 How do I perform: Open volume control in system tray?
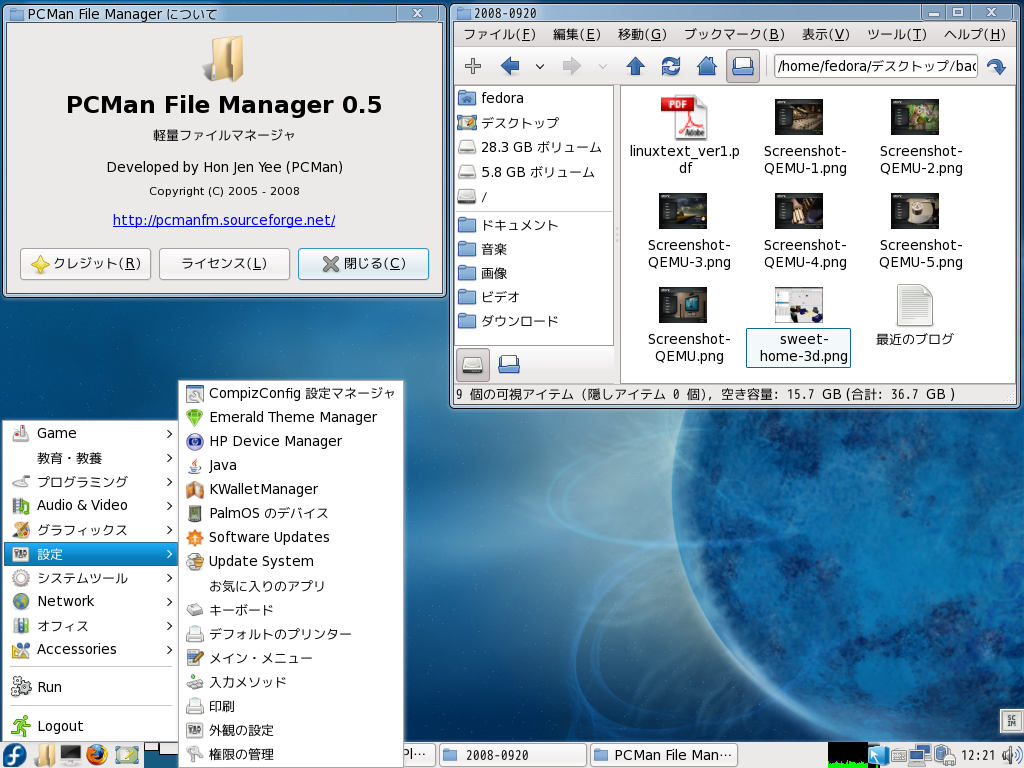pos(1014,756)
